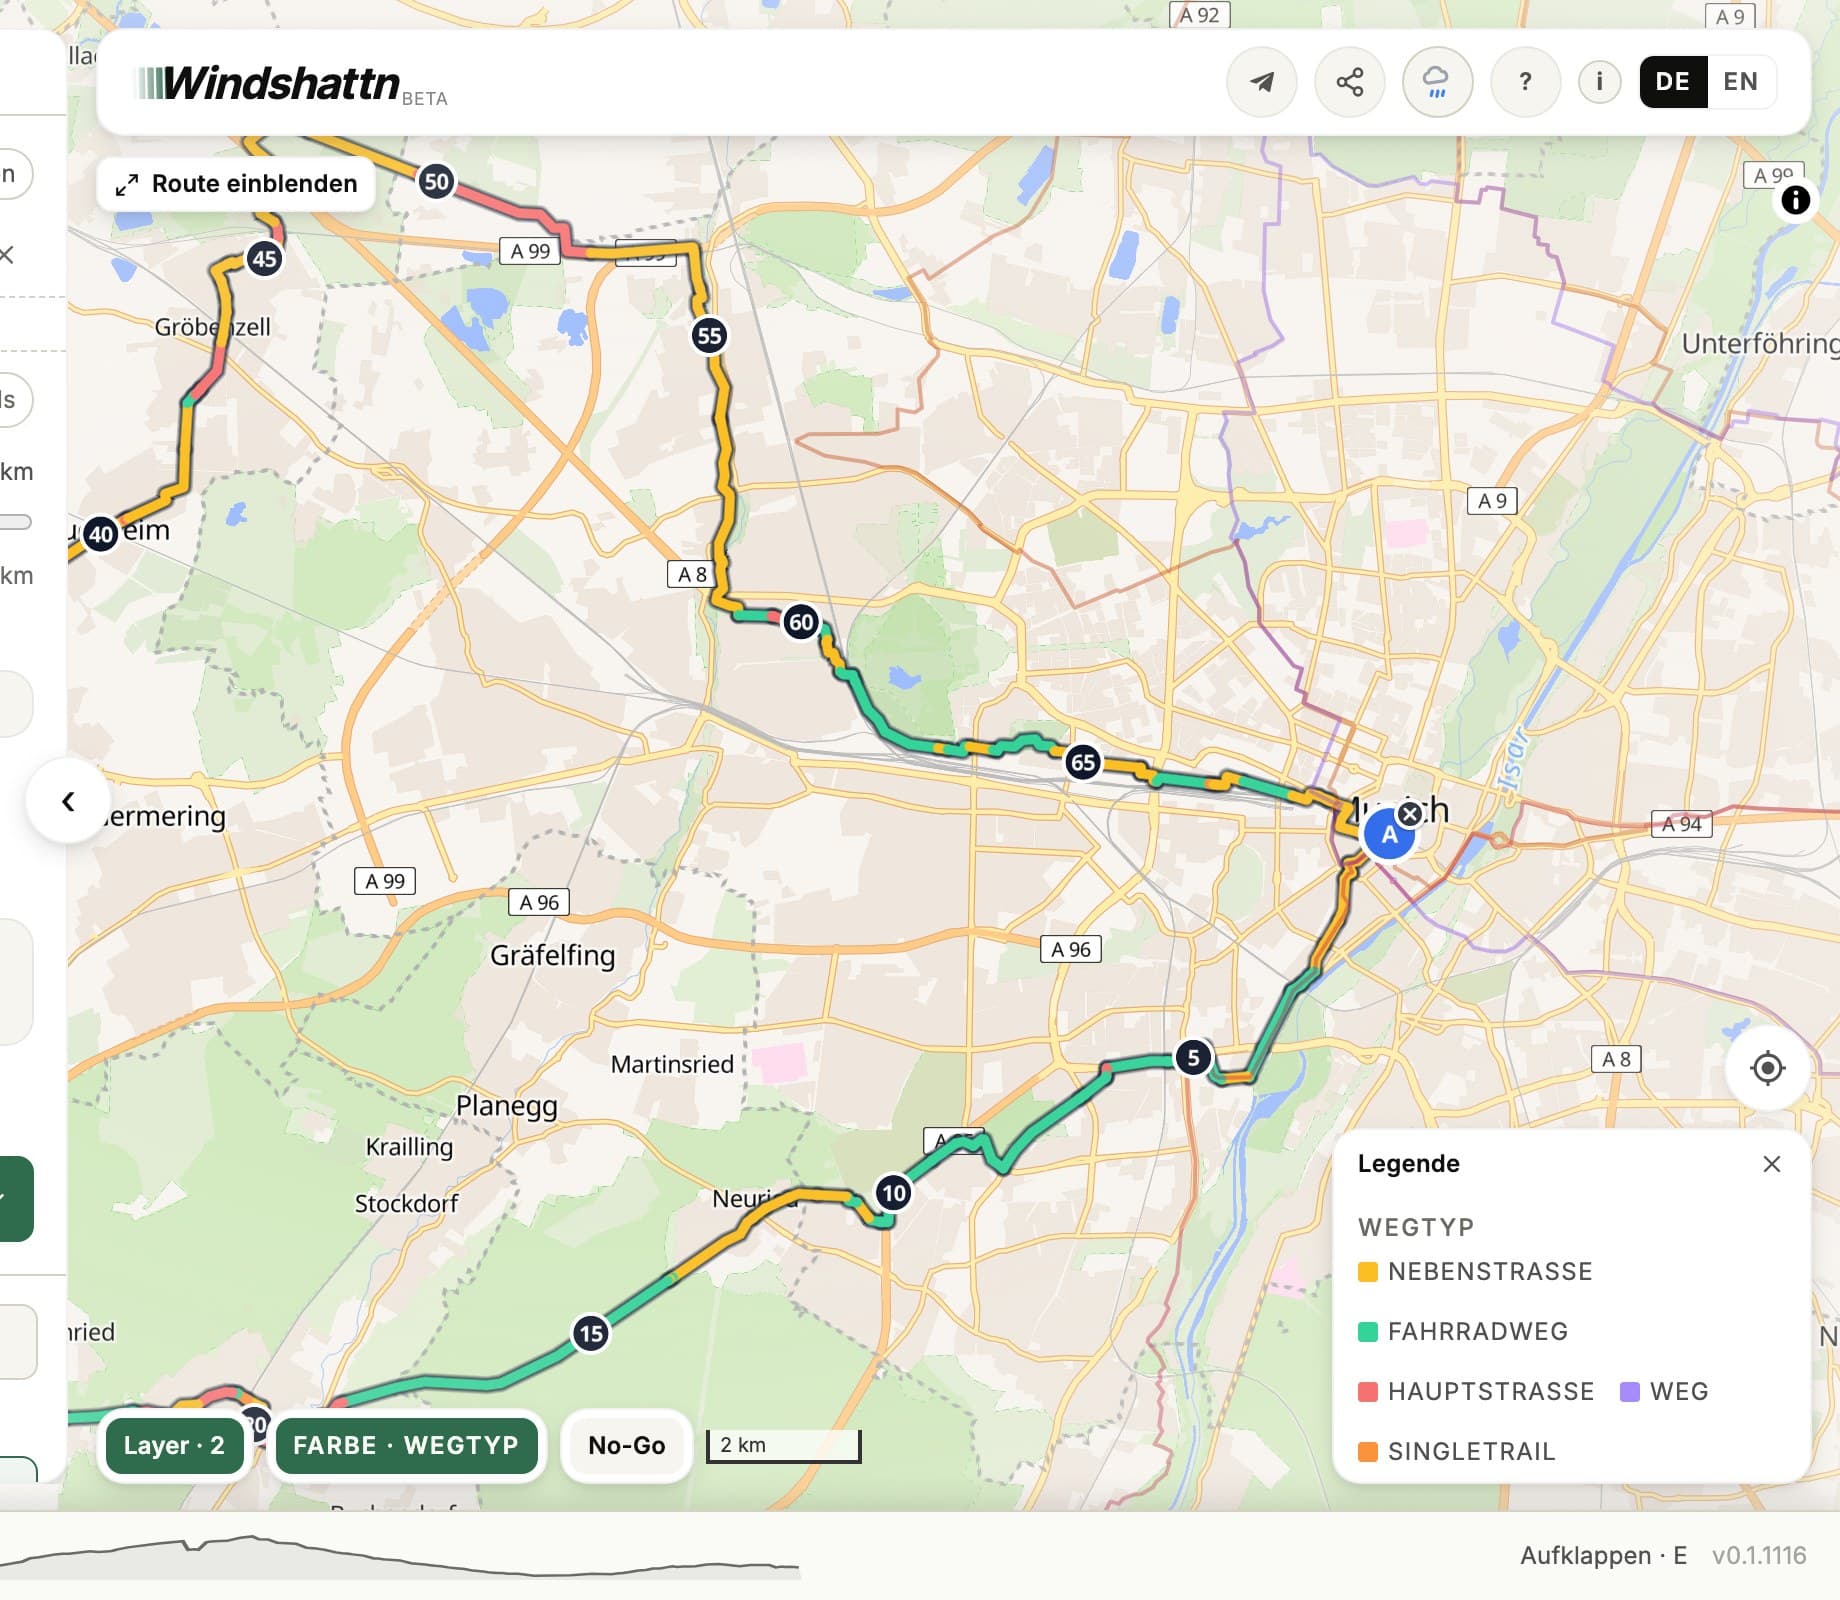Viewport: 1840px width, 1600px height.
Task: Click Nebenstrasse yellow legend swatch
Action: pyautogui.click(x=1368, y=1272)
